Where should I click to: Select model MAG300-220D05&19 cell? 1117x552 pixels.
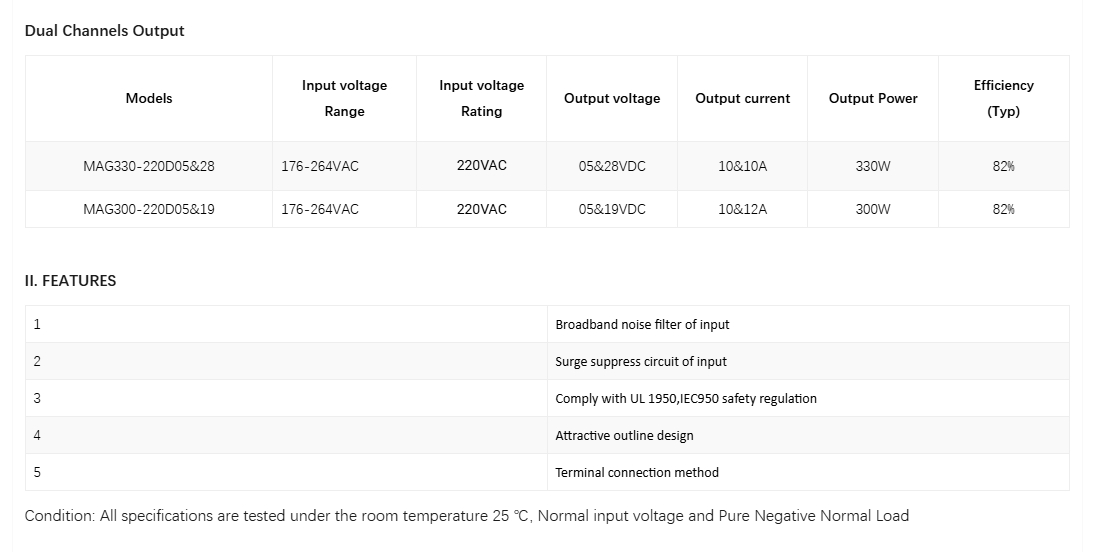[x=149, y=209]
